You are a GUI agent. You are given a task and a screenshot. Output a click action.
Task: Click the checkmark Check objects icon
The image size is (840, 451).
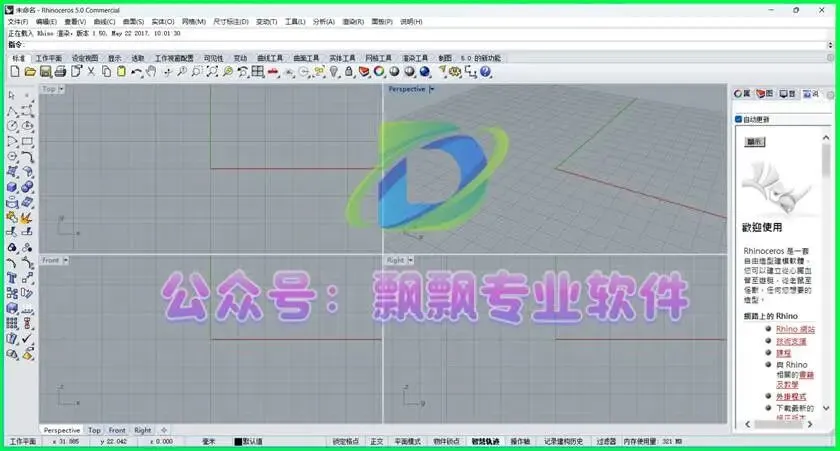click(x=27, y=339)
